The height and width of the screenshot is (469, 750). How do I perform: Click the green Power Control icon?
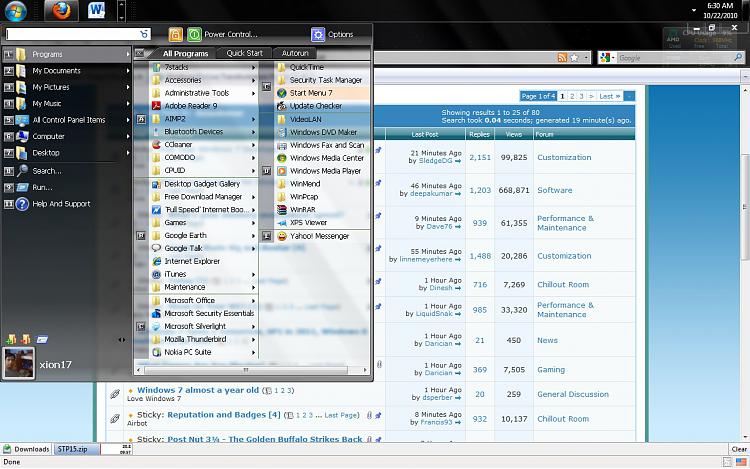194,34
